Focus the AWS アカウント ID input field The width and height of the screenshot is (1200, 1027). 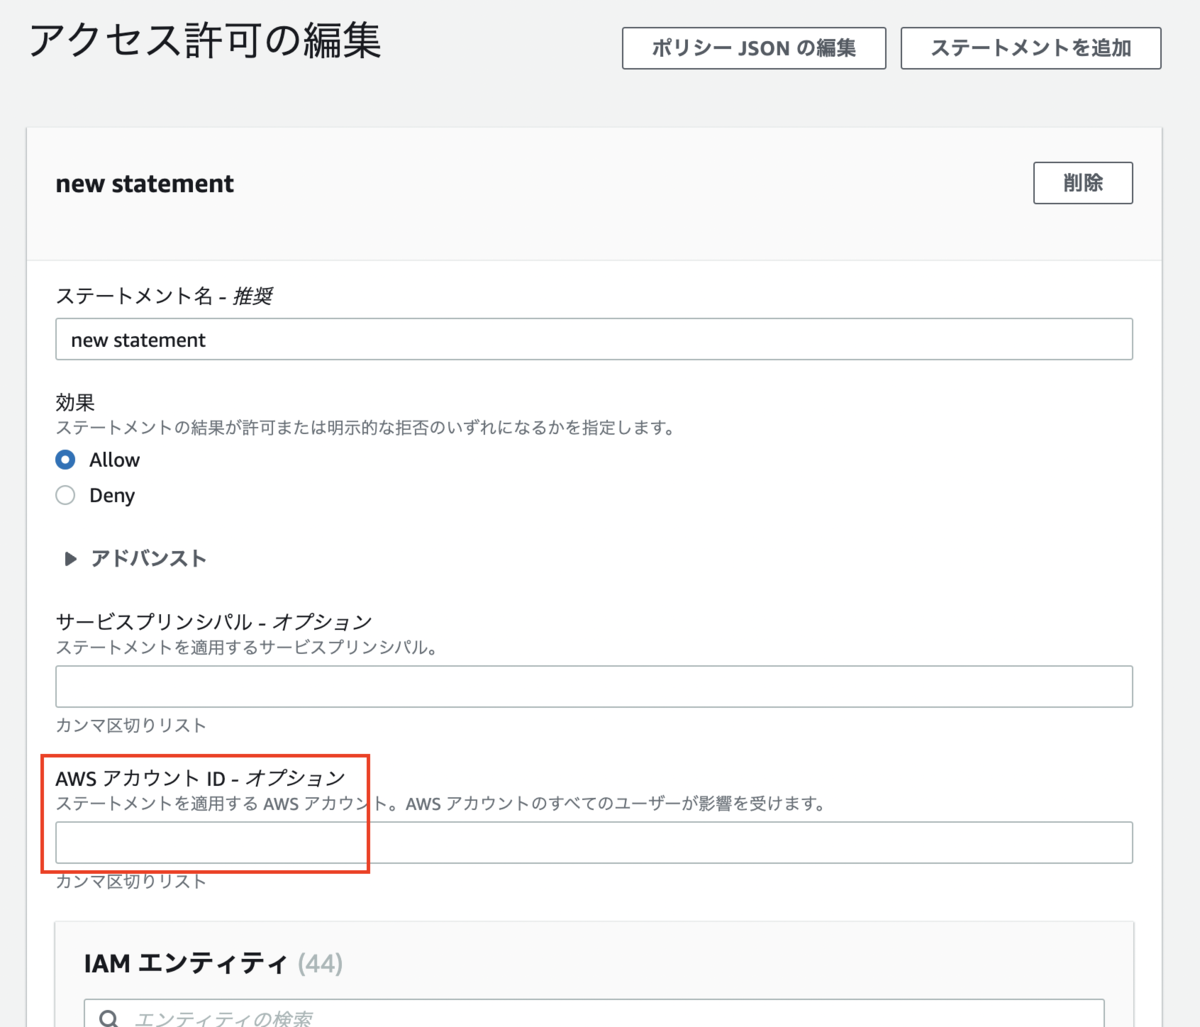coord(594,842)
